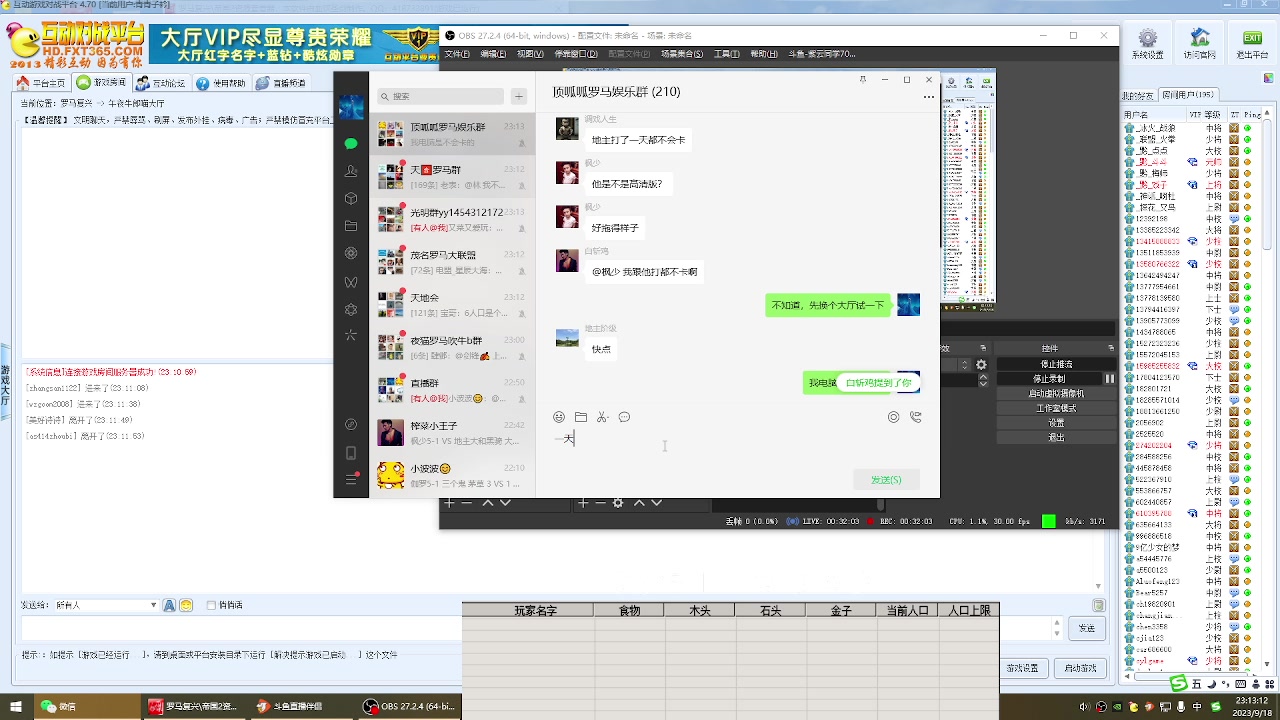Click the send file folder icon in chat toolbar

pyautogui.click(x=581, y=417)
